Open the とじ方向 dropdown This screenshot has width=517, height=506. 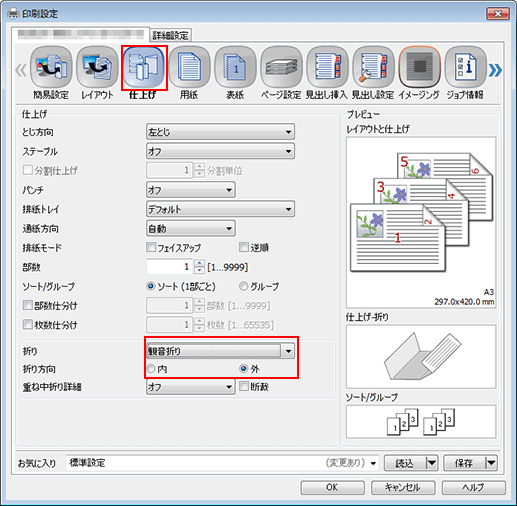(x=220, y=132)
